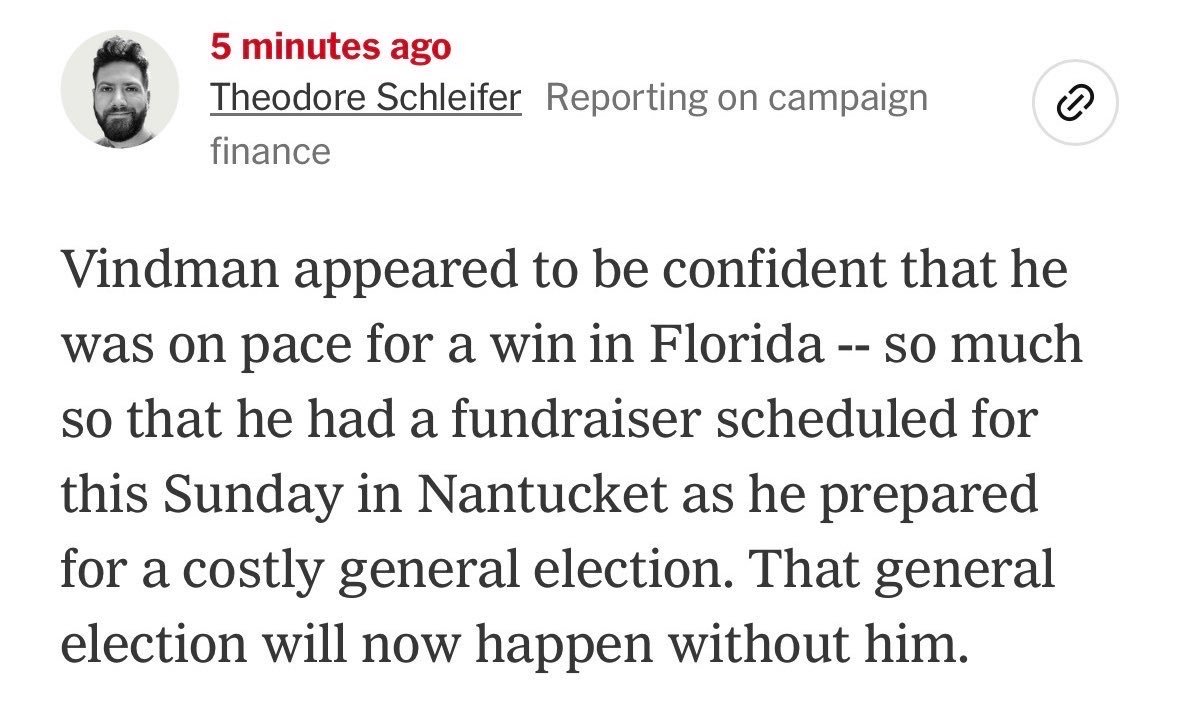The height and width of the screenshot is (719, 1179).
Task: Click the word "fundraiser" in the post
Action: tap(576, 419)
